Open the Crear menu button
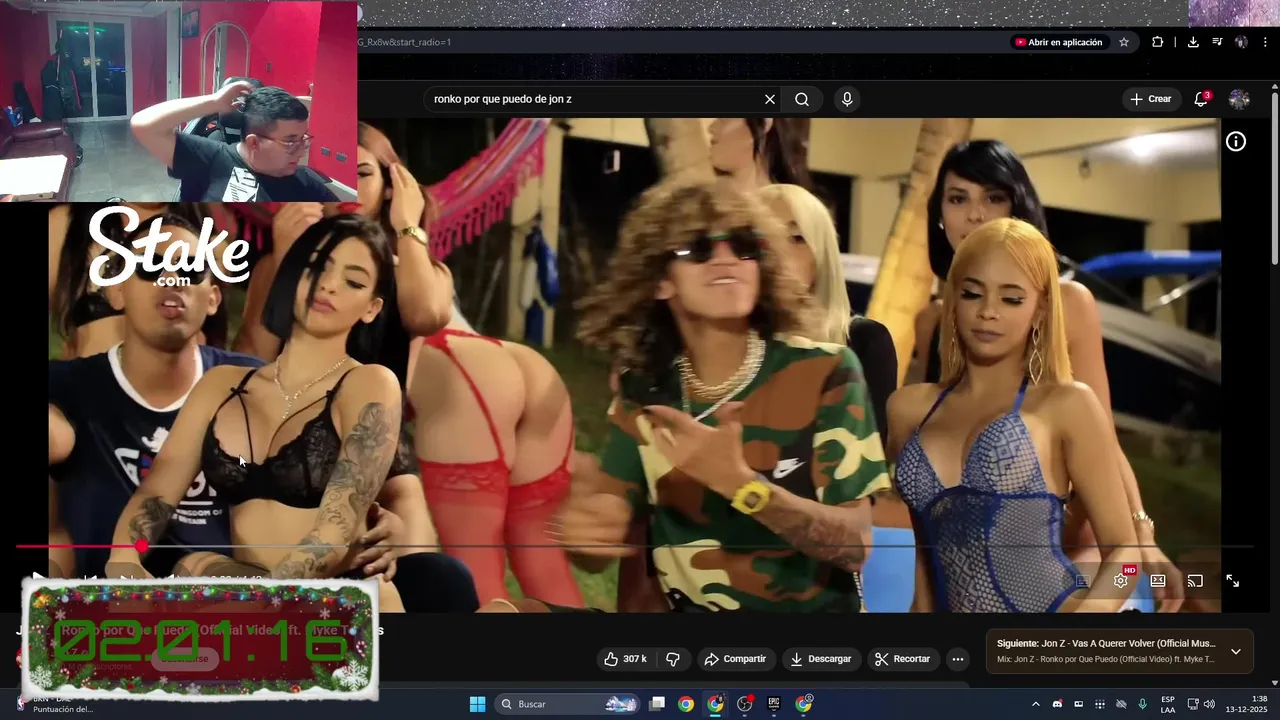Viewport: 1280px width, 720px height. (x=1150, y=99)
